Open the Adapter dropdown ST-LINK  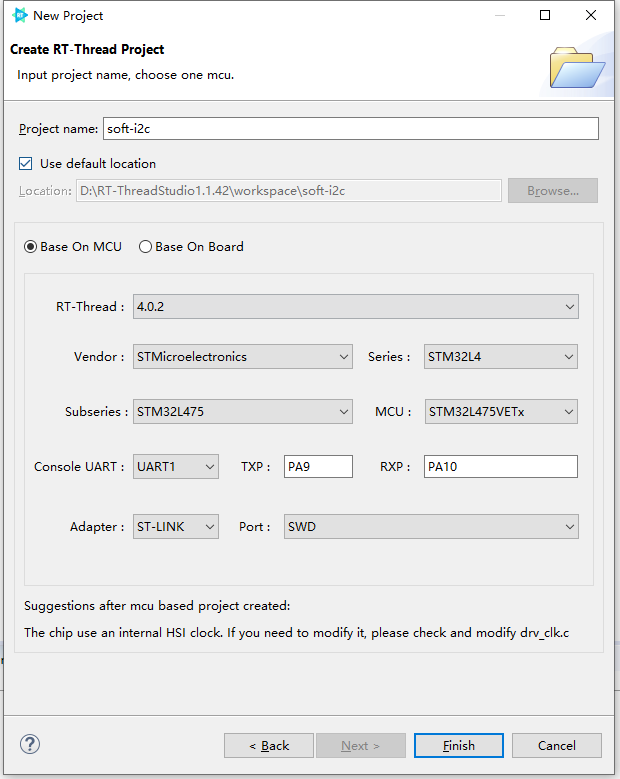pos(176,527)
